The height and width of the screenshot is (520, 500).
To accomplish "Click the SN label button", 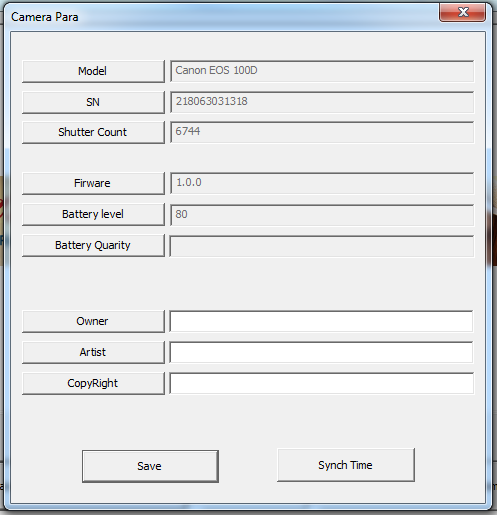I will tap(94, 103).
